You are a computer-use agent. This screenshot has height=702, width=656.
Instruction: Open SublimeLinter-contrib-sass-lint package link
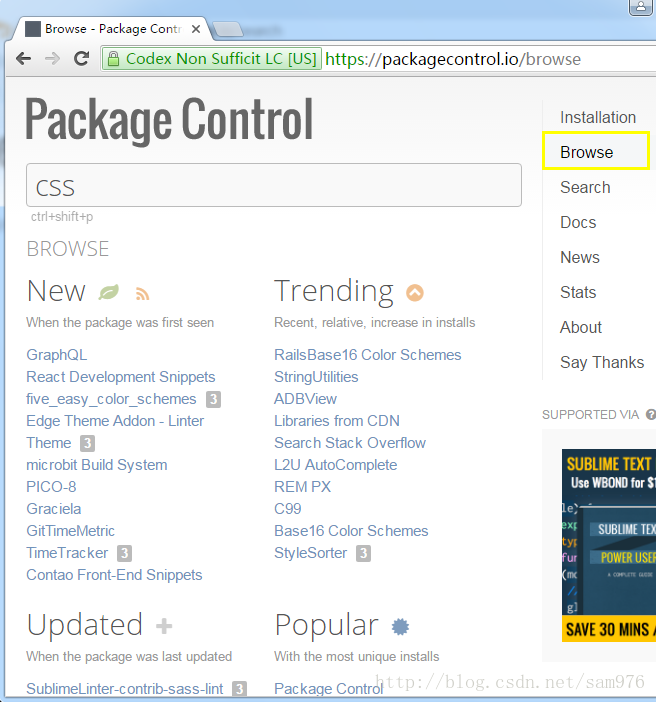tap(124, 689)
